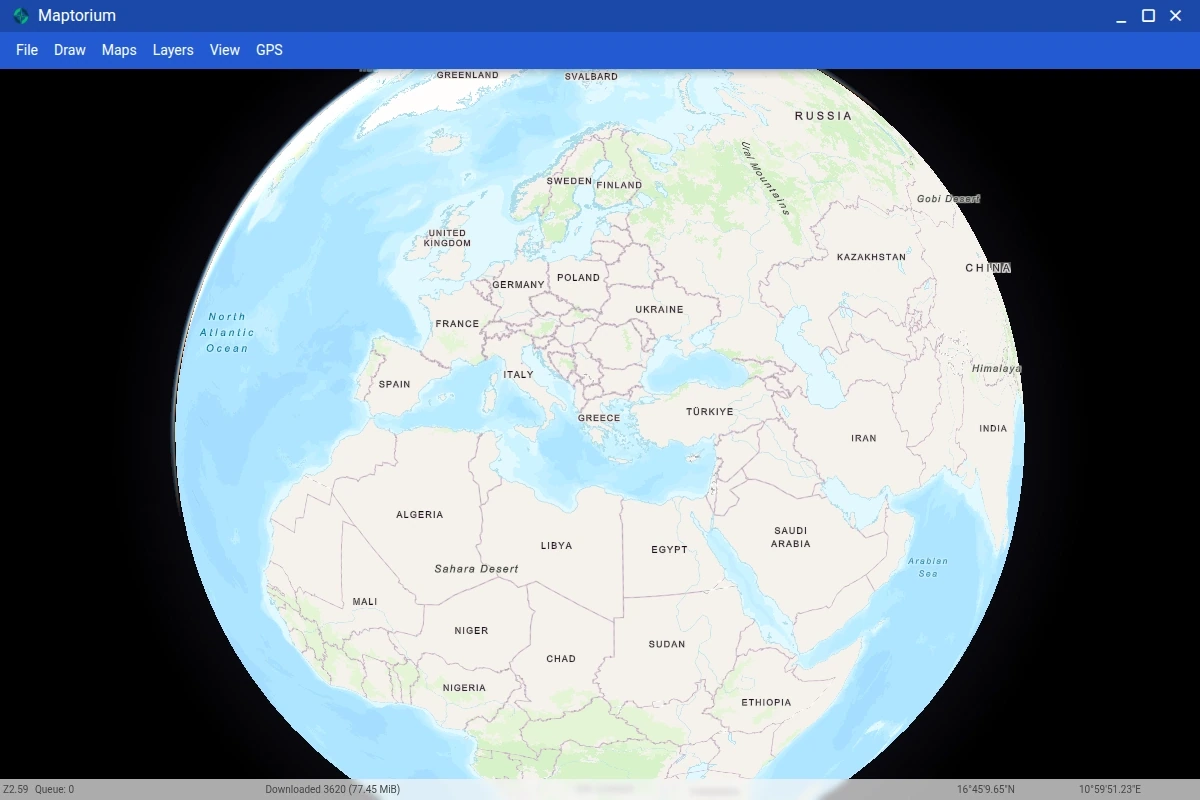Open the View menu
The image size is (1200, 800).
coord(225,50)
